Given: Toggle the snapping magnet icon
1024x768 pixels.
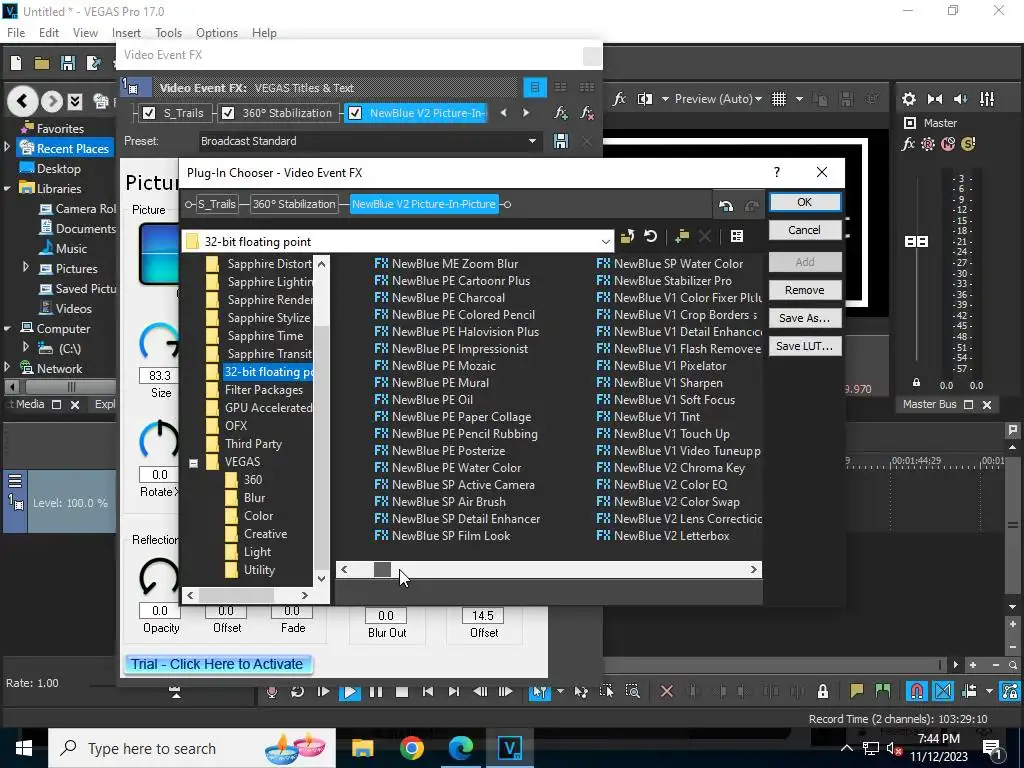Looking at the screenshot, I should click(916, 691).
